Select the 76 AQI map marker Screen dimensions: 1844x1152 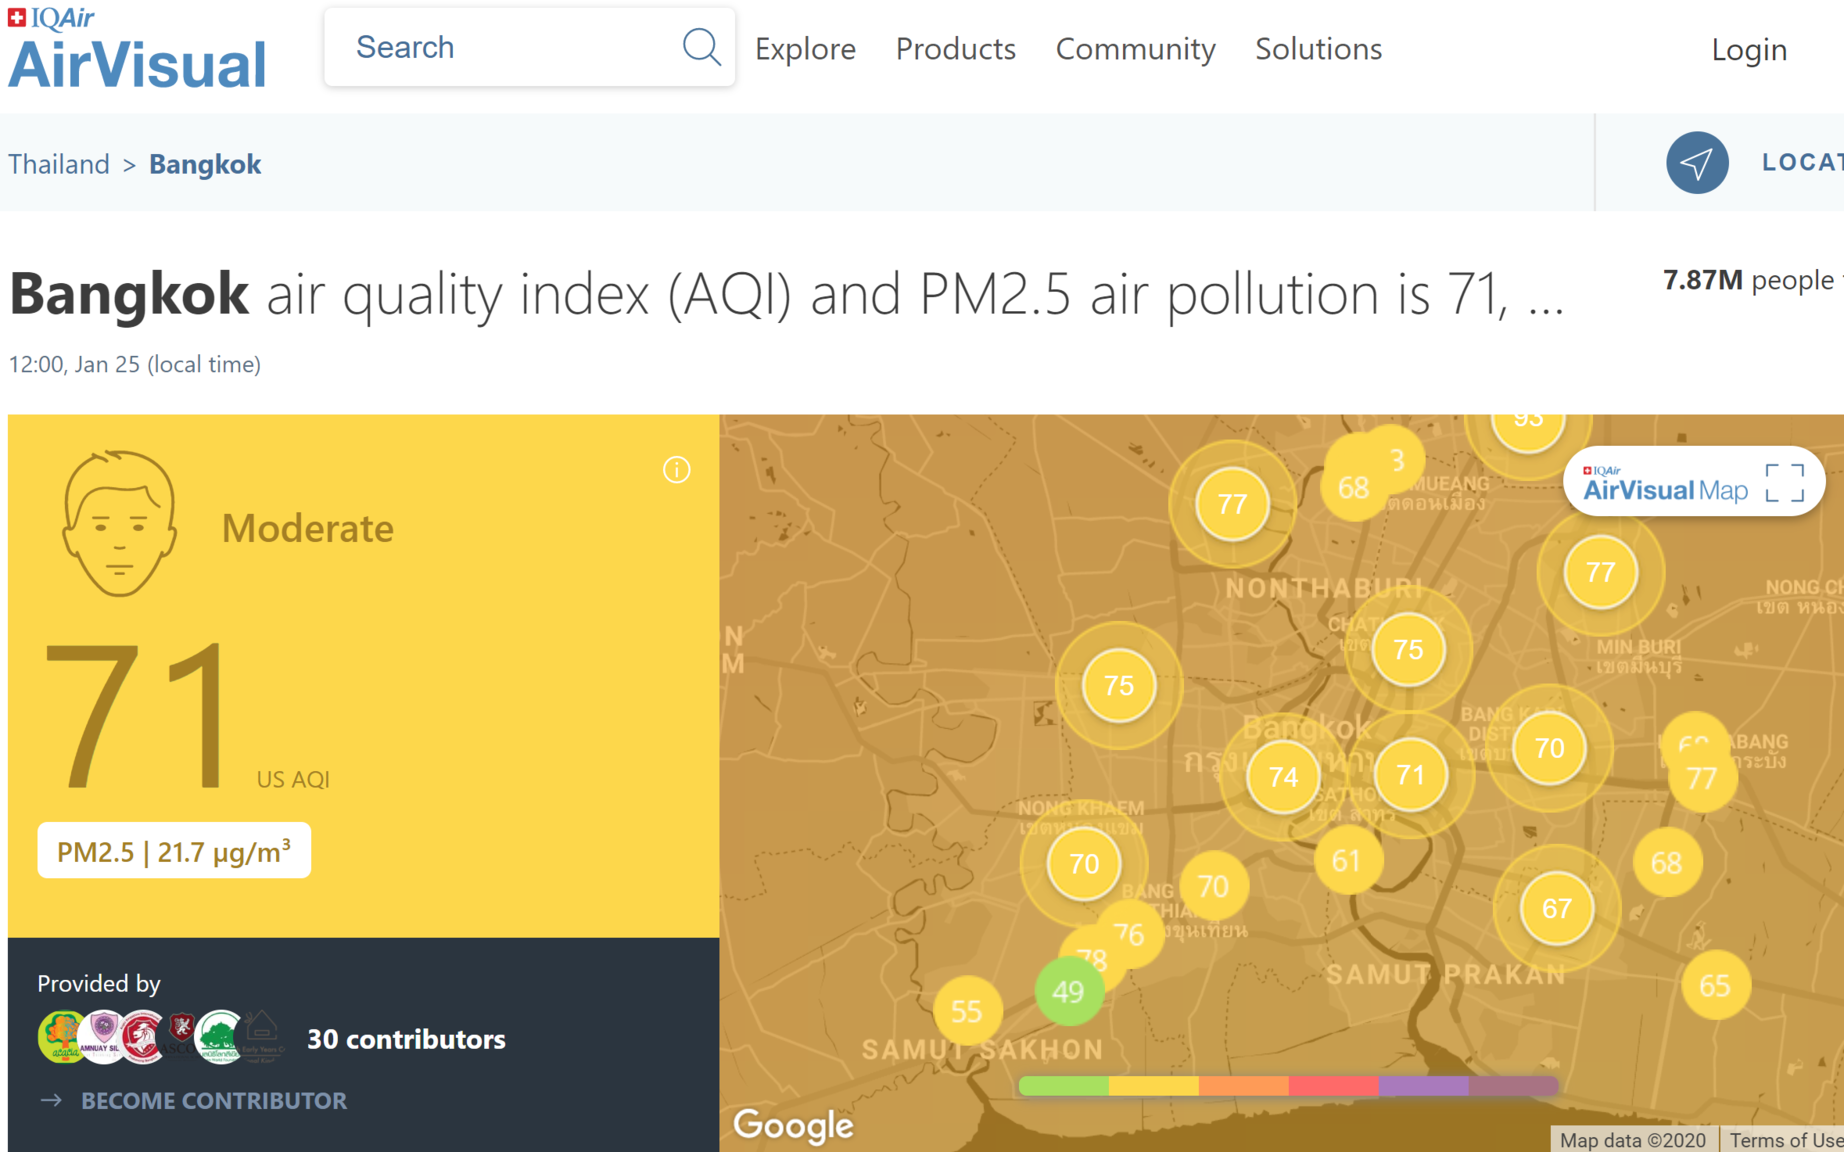click(x=1129, y=934)
